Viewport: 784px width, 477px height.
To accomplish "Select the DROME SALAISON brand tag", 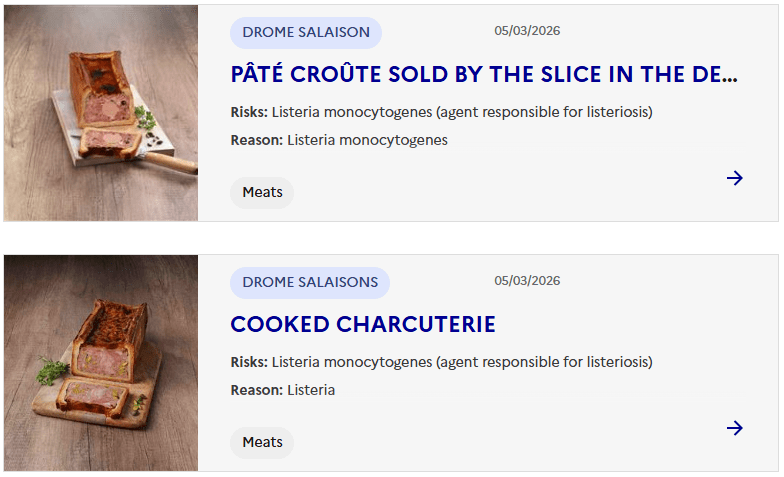I will click(306, 32).
